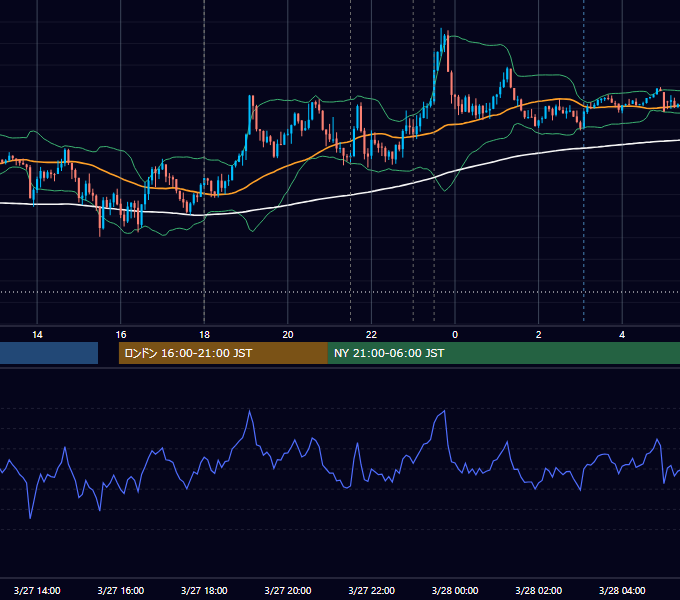Click the blue session bar before London
The width and height of the screenshot is (680, 600).
tap(49, 353)
